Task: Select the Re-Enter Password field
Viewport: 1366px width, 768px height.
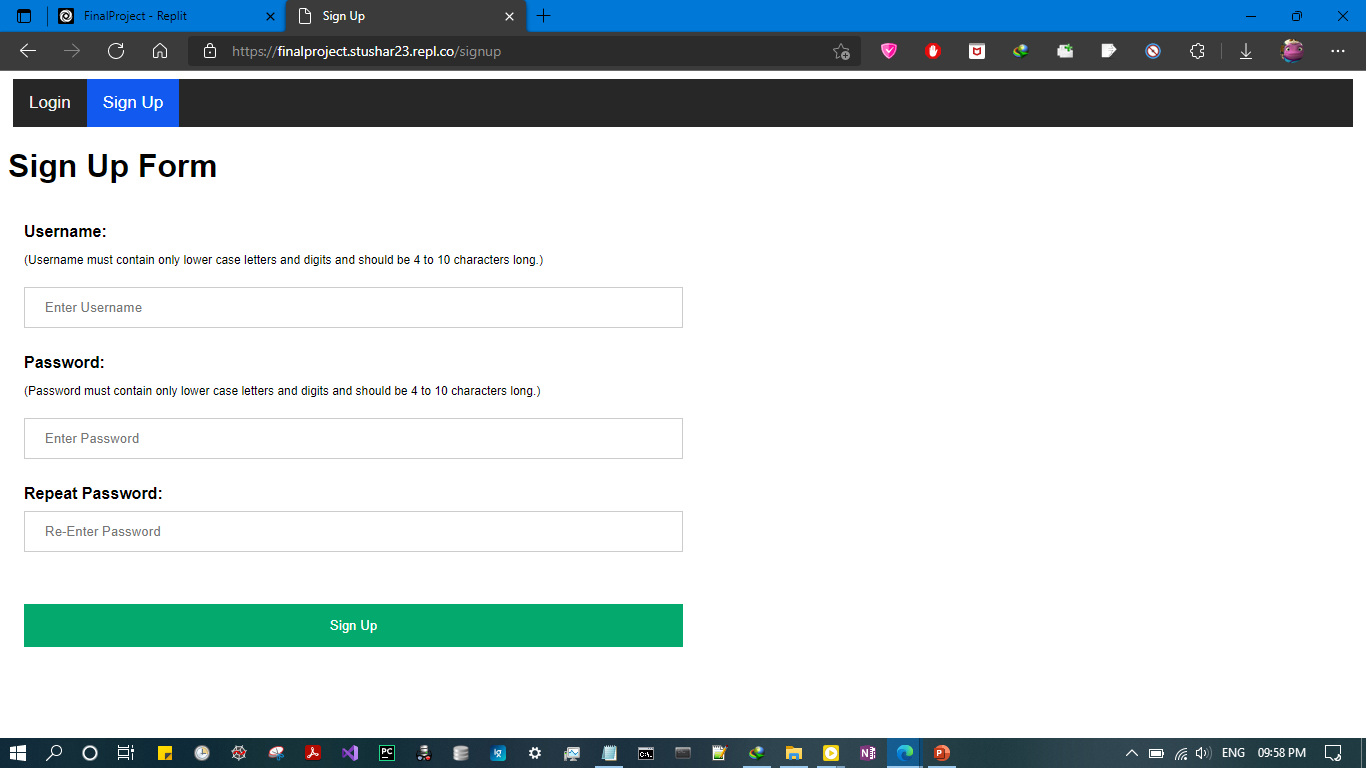Action: (353, 532)
